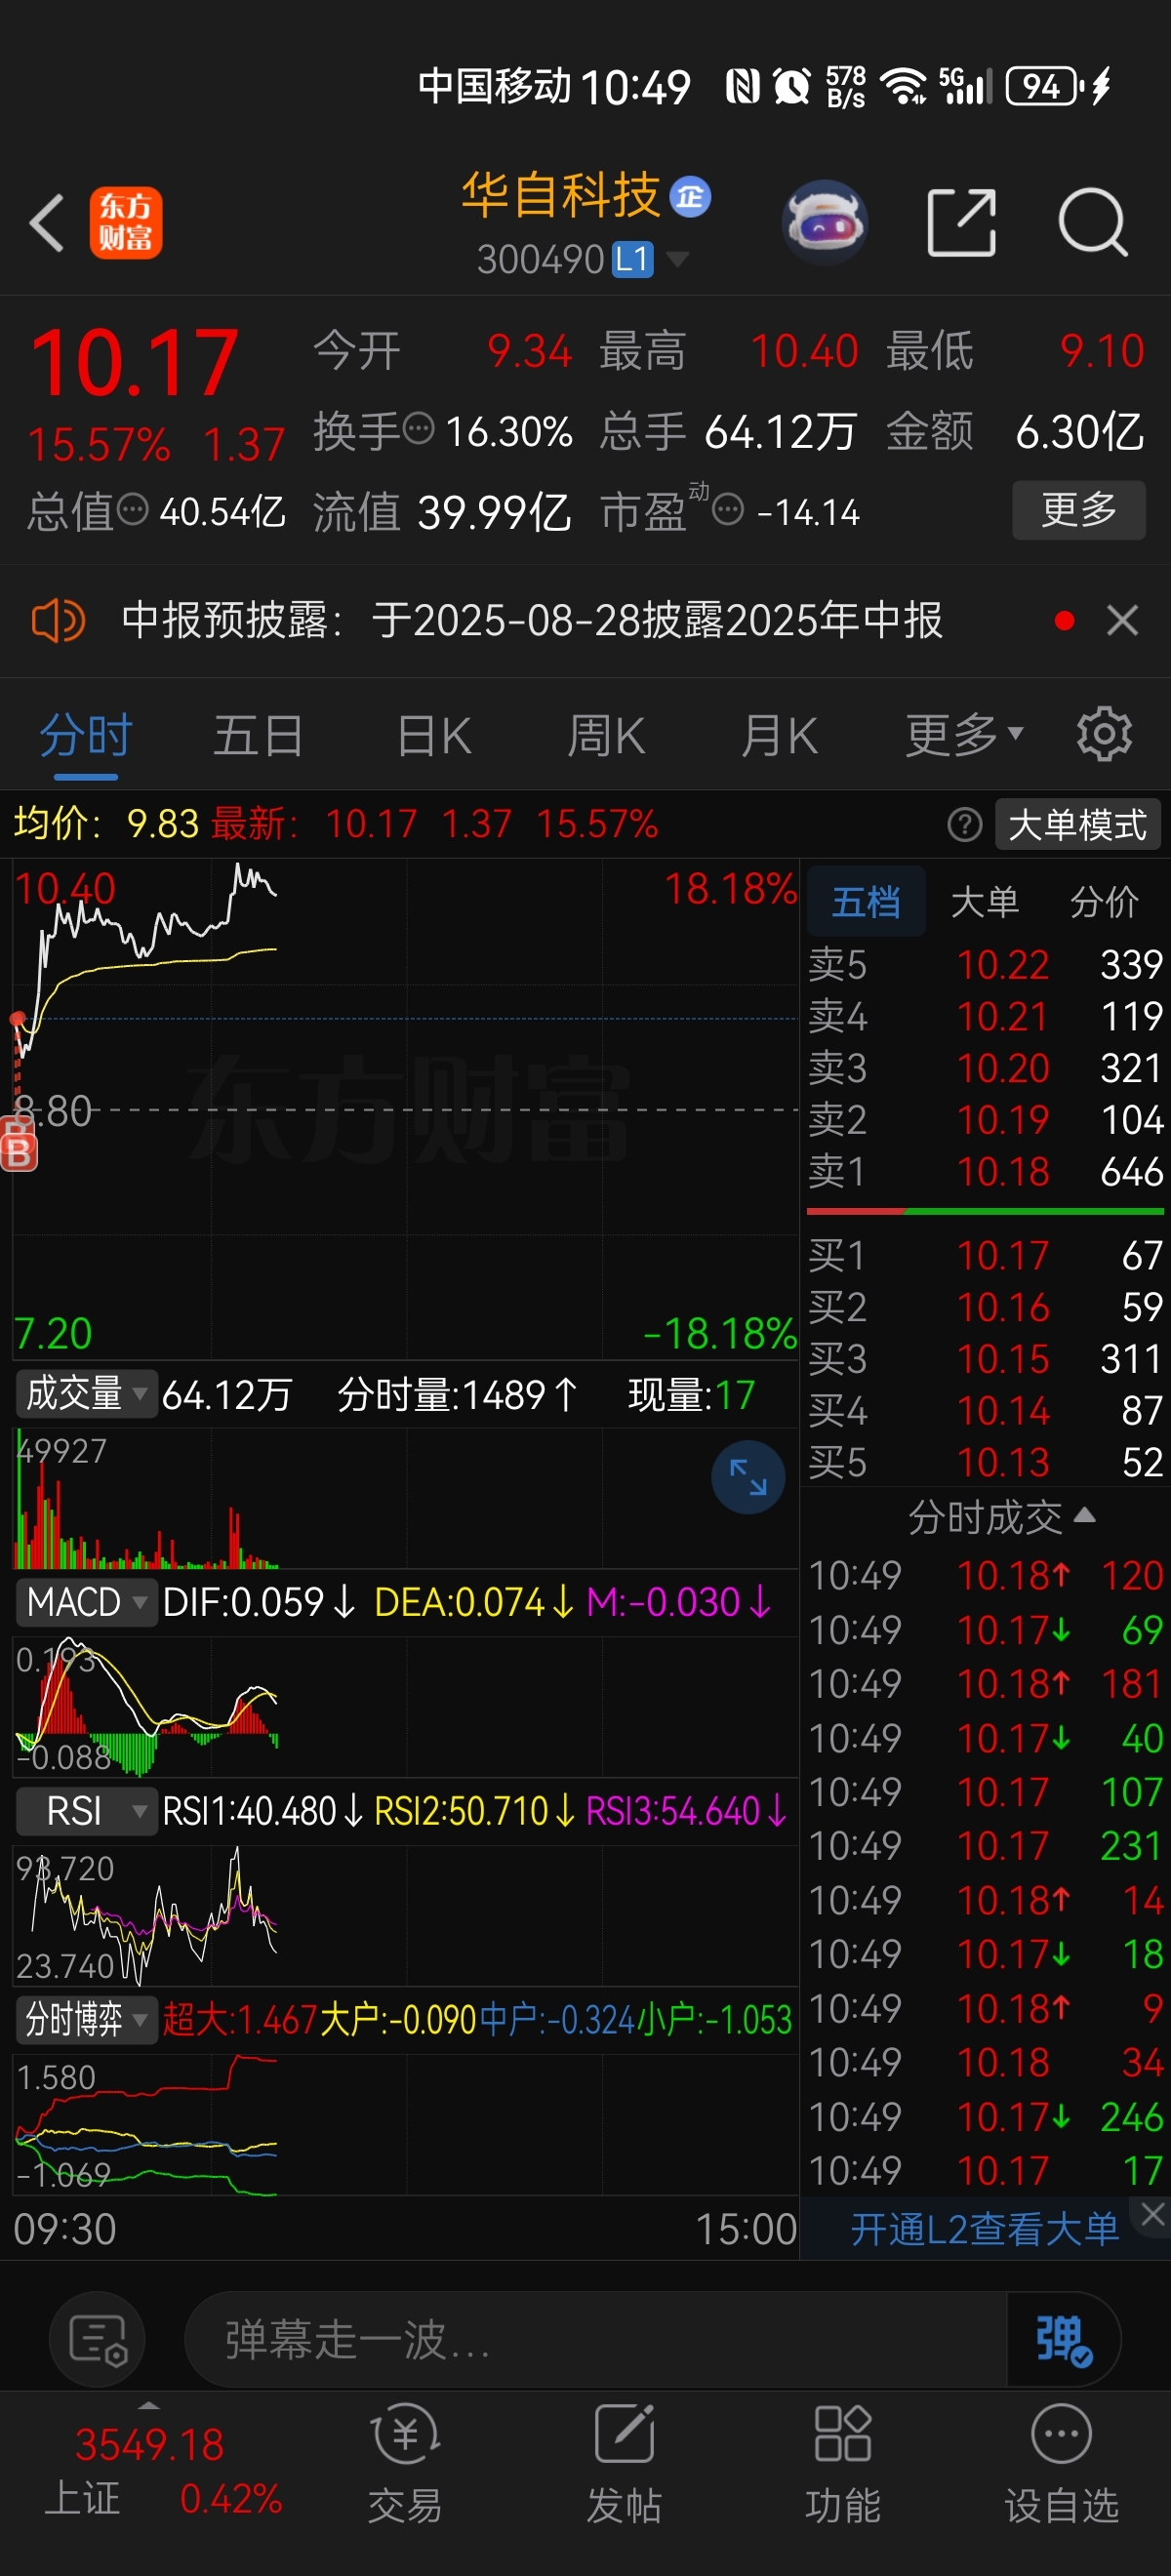
Task: Tap the 买5 10.13 order row
Action: pos(985,1462)
